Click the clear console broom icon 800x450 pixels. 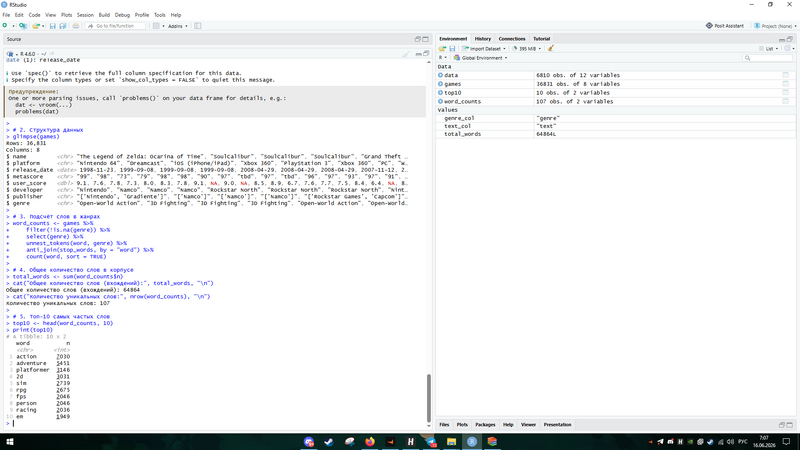point(406,54)
